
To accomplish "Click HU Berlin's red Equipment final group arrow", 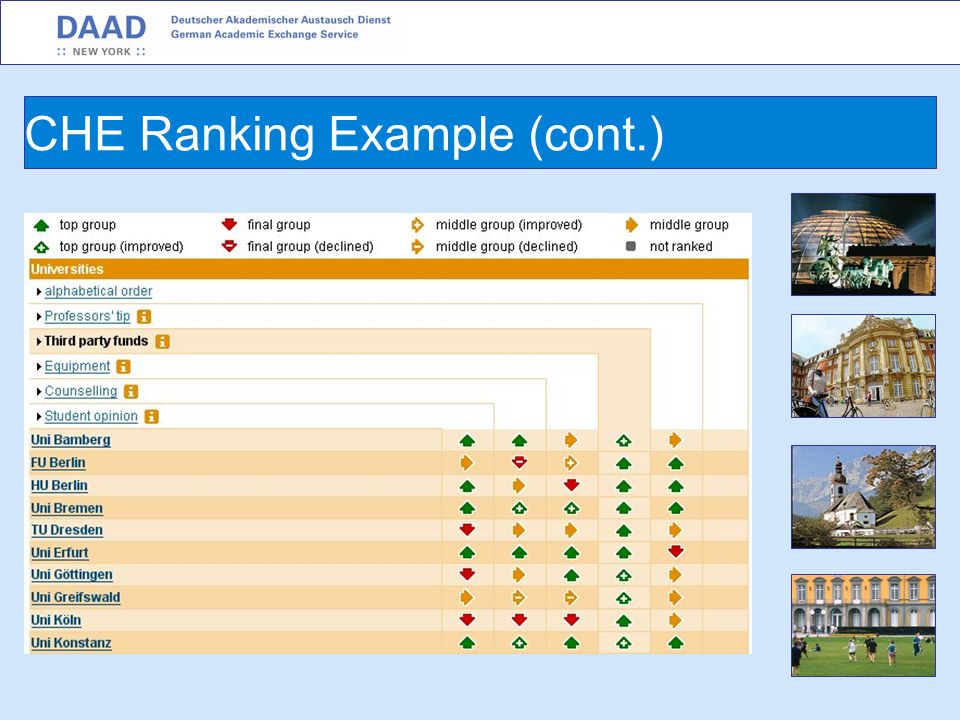I will pyautogui.click(x=571, y=486).
